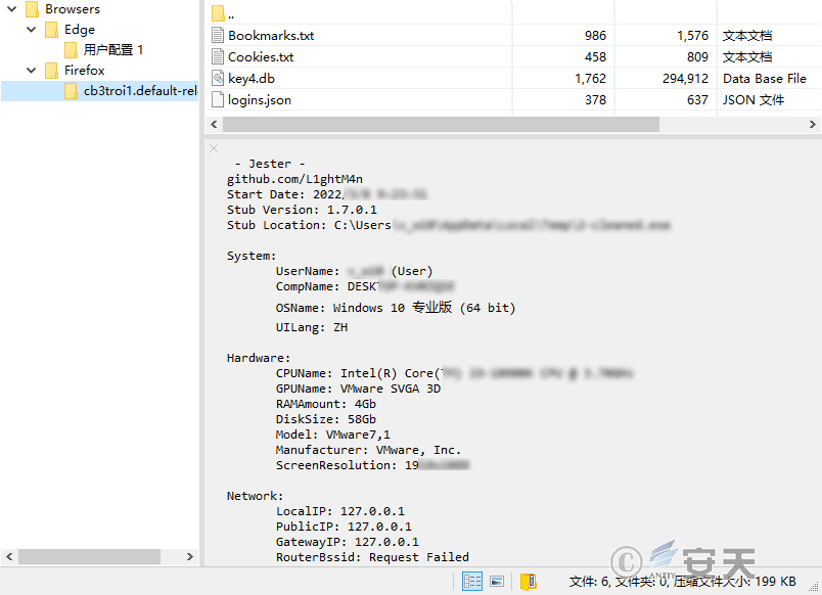Select the cb3troi1.default-release folder
Image resolution: width=822 pixels, height=595 pixels.
139,91
